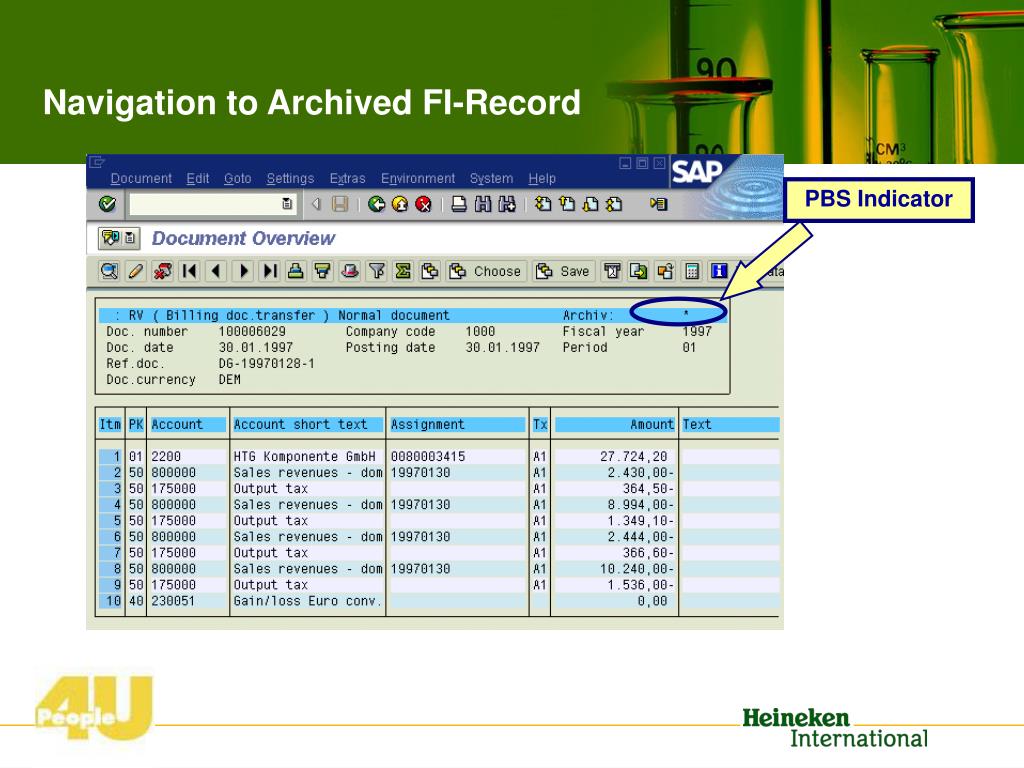Viewport: 1024px width, 768px height.
Task: Click document number 100006029
Action: click(252, 332)
